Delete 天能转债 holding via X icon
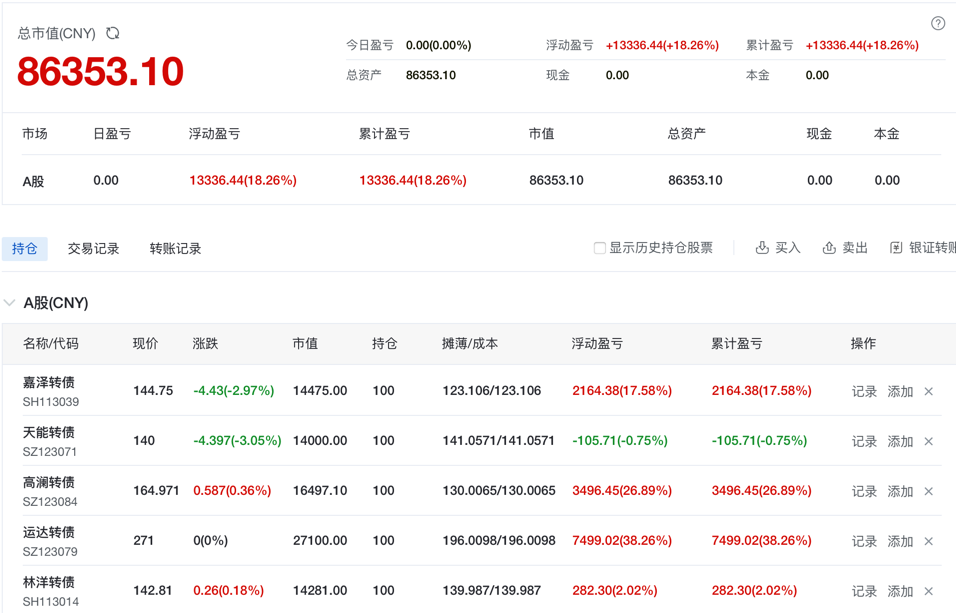The height and width of the screenshot is (613, 956). point(929,442)
